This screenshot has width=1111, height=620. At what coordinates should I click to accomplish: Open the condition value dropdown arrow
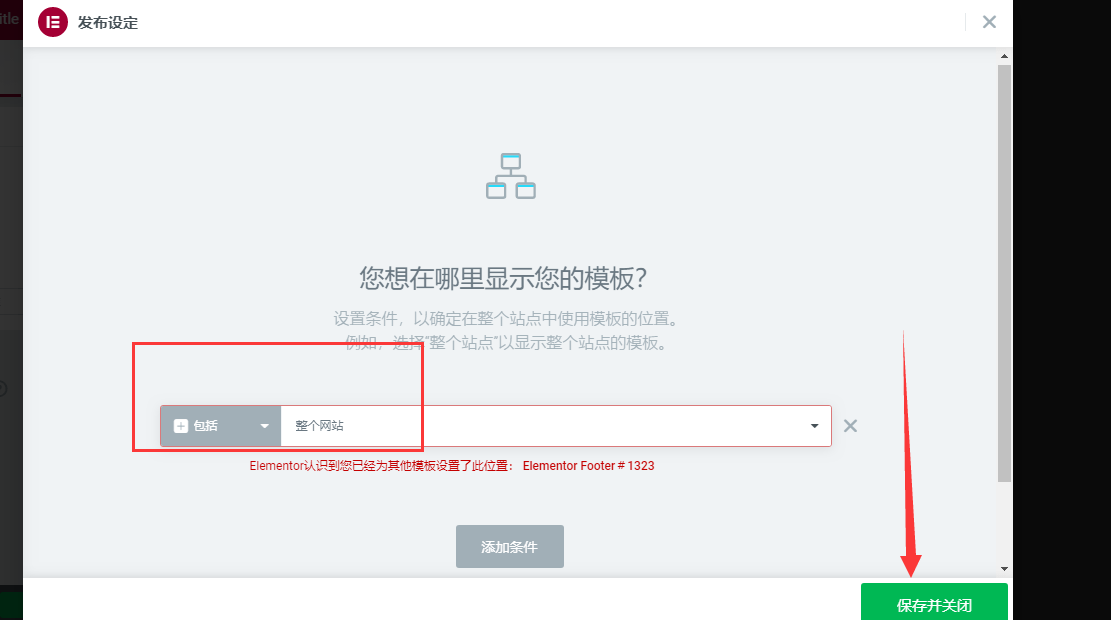pos(814,425)
